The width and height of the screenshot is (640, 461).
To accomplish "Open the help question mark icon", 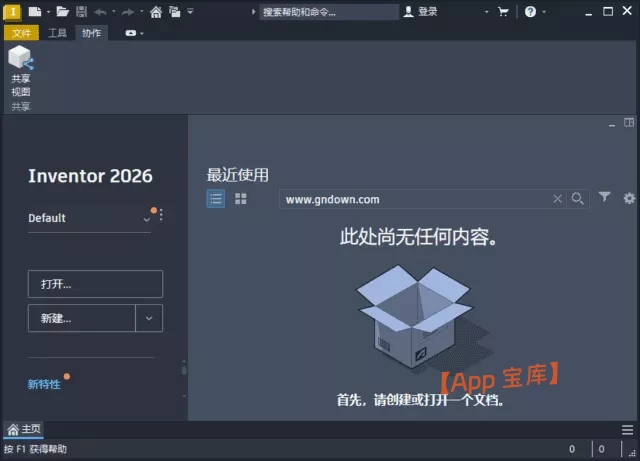I will 530,12.
